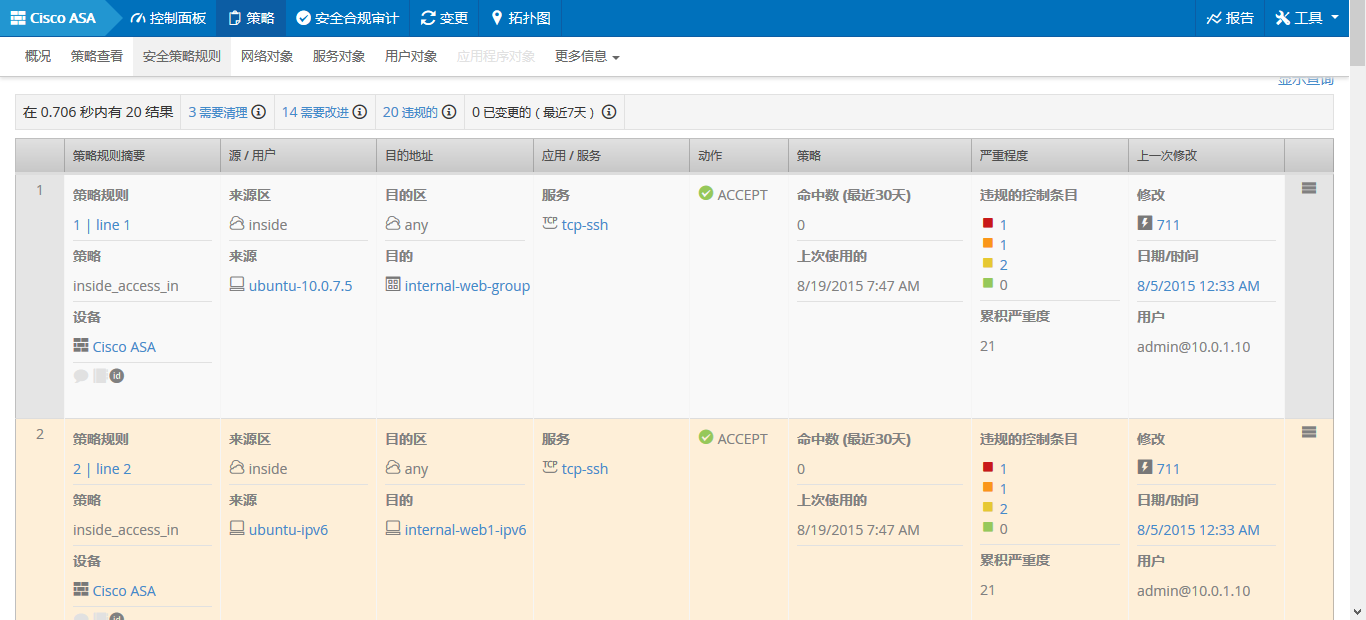Open the hamburger menu for rule 2
Viewport: 1366px width, 620px height.
1309,432
